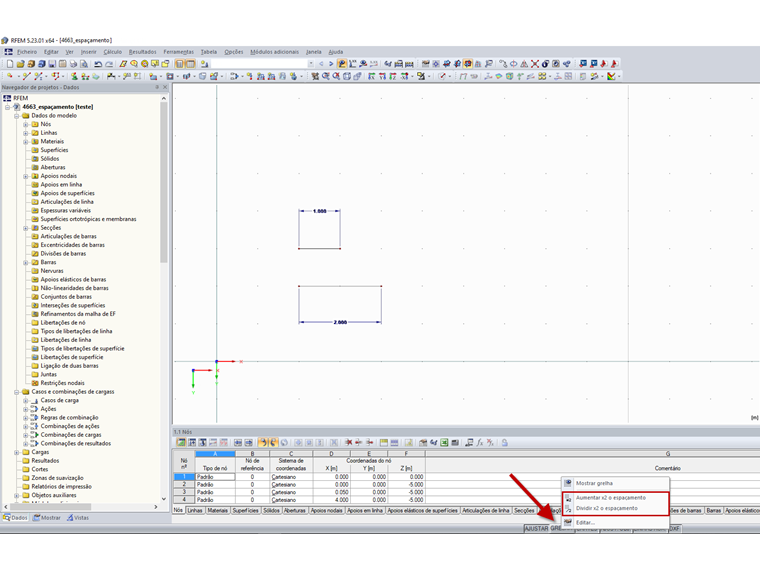Click the highlighted navigator toggle icon in toolbar
The image size is (760, 570).
(180, 64)
